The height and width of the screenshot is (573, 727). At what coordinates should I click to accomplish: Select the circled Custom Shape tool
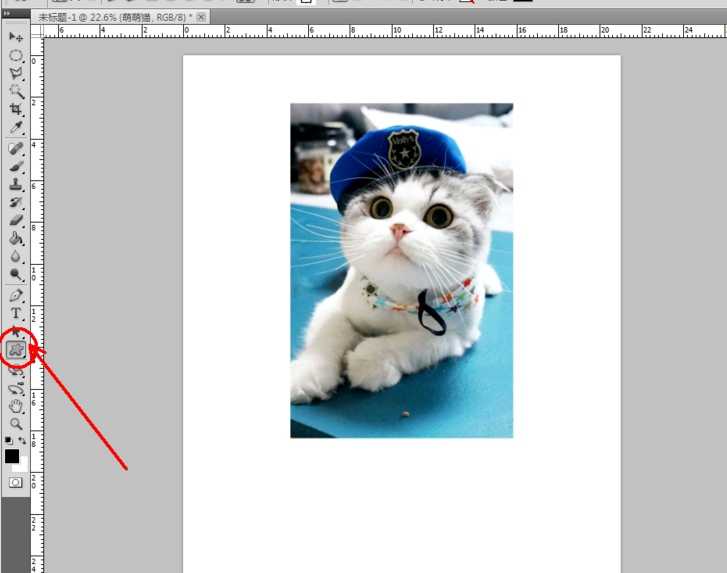pyautogui.click(x=16, y=350)
